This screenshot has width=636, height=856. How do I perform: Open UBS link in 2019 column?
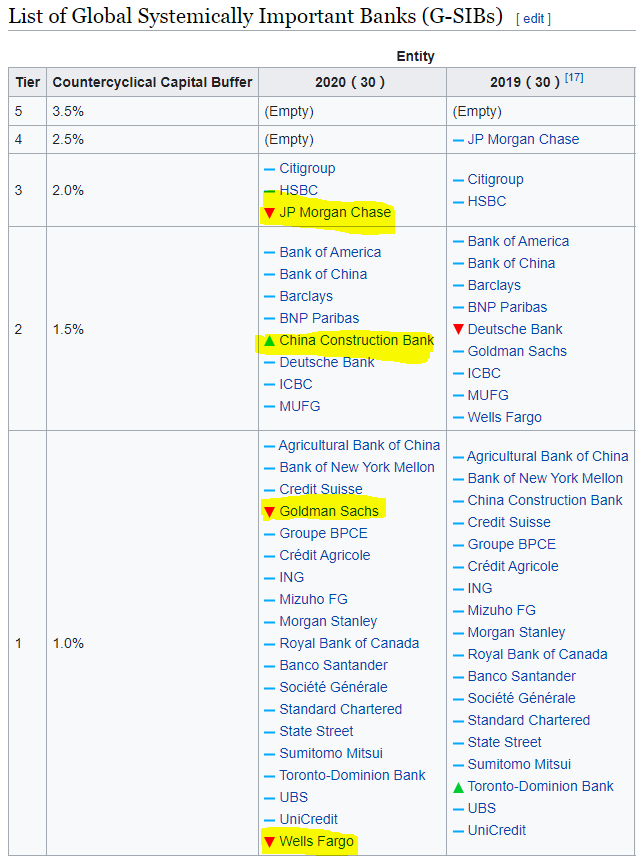482,808
